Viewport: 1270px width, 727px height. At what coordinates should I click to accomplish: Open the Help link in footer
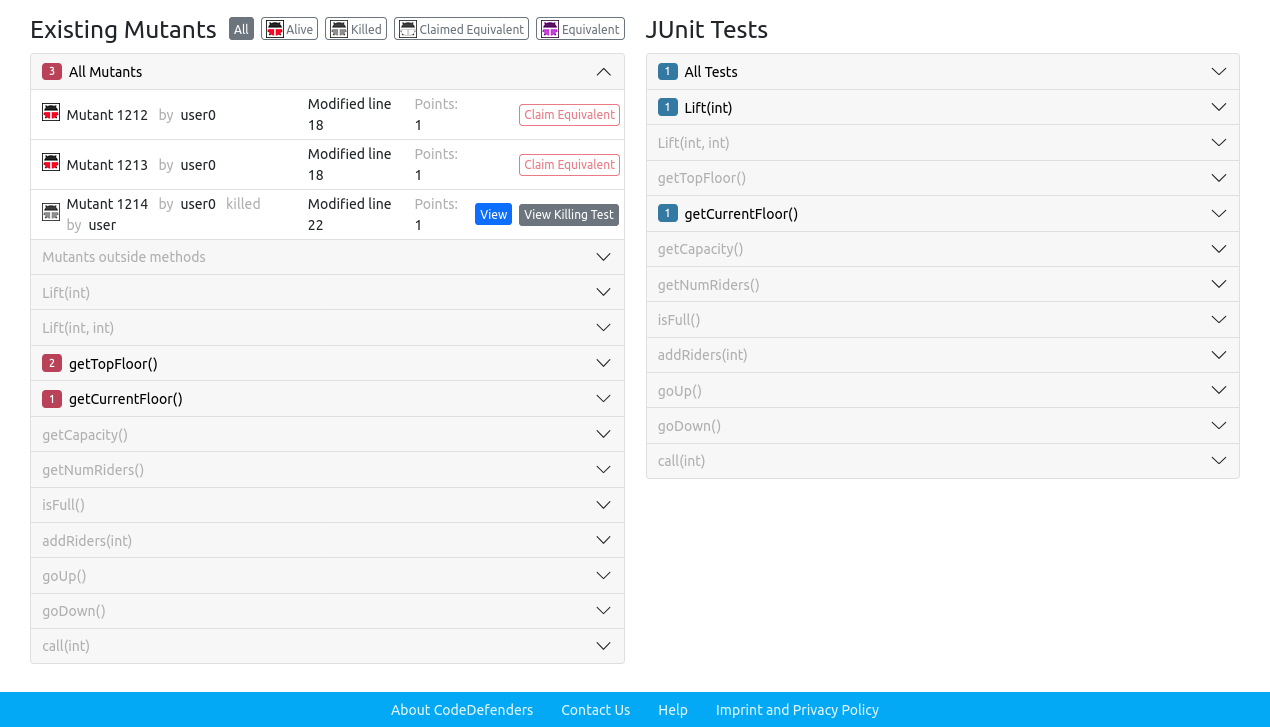pos(672,710)
